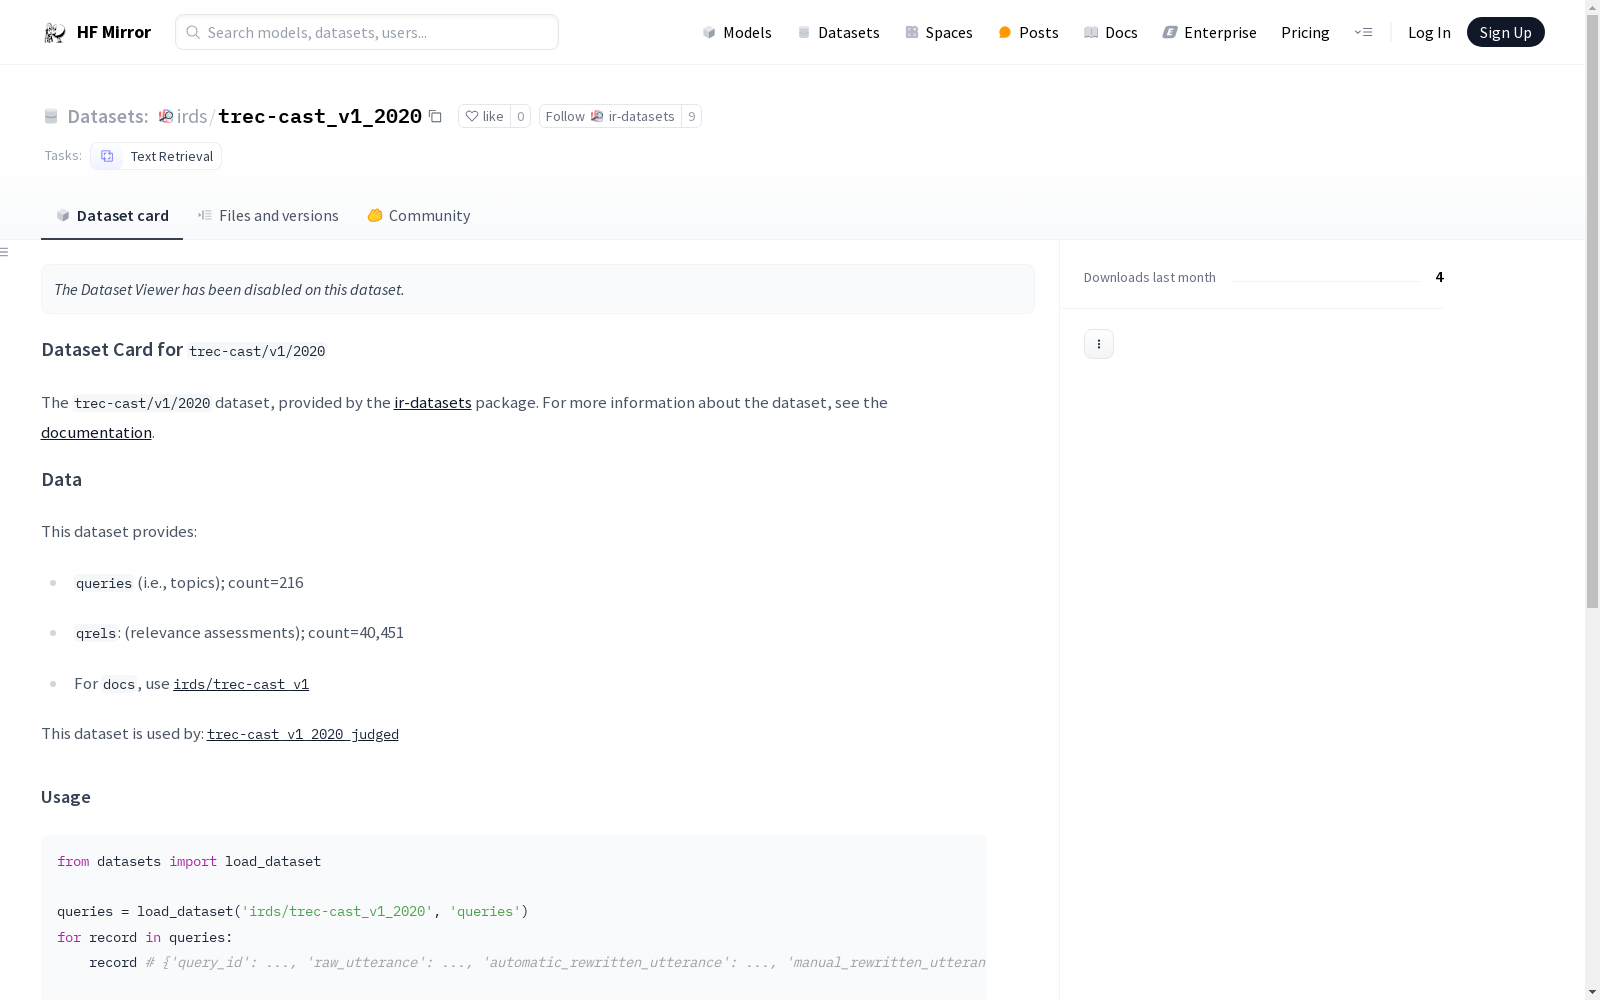Open the three-dot options menu in sidebar

coord(1098,344)
